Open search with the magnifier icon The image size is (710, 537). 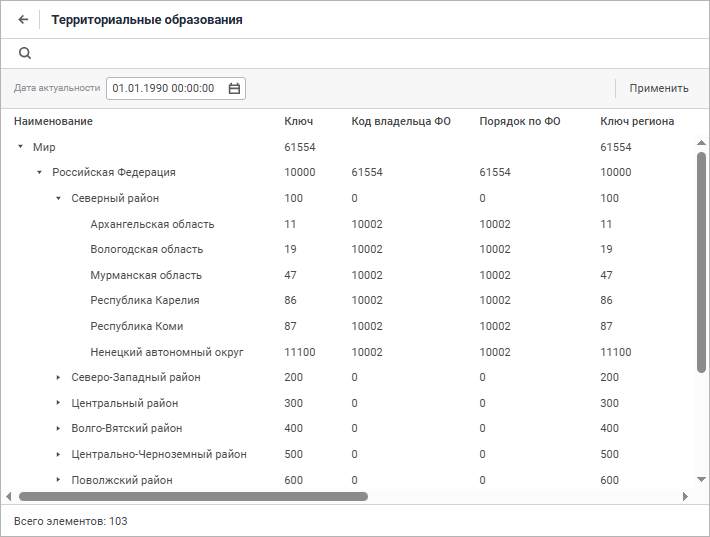click(25, 54)
